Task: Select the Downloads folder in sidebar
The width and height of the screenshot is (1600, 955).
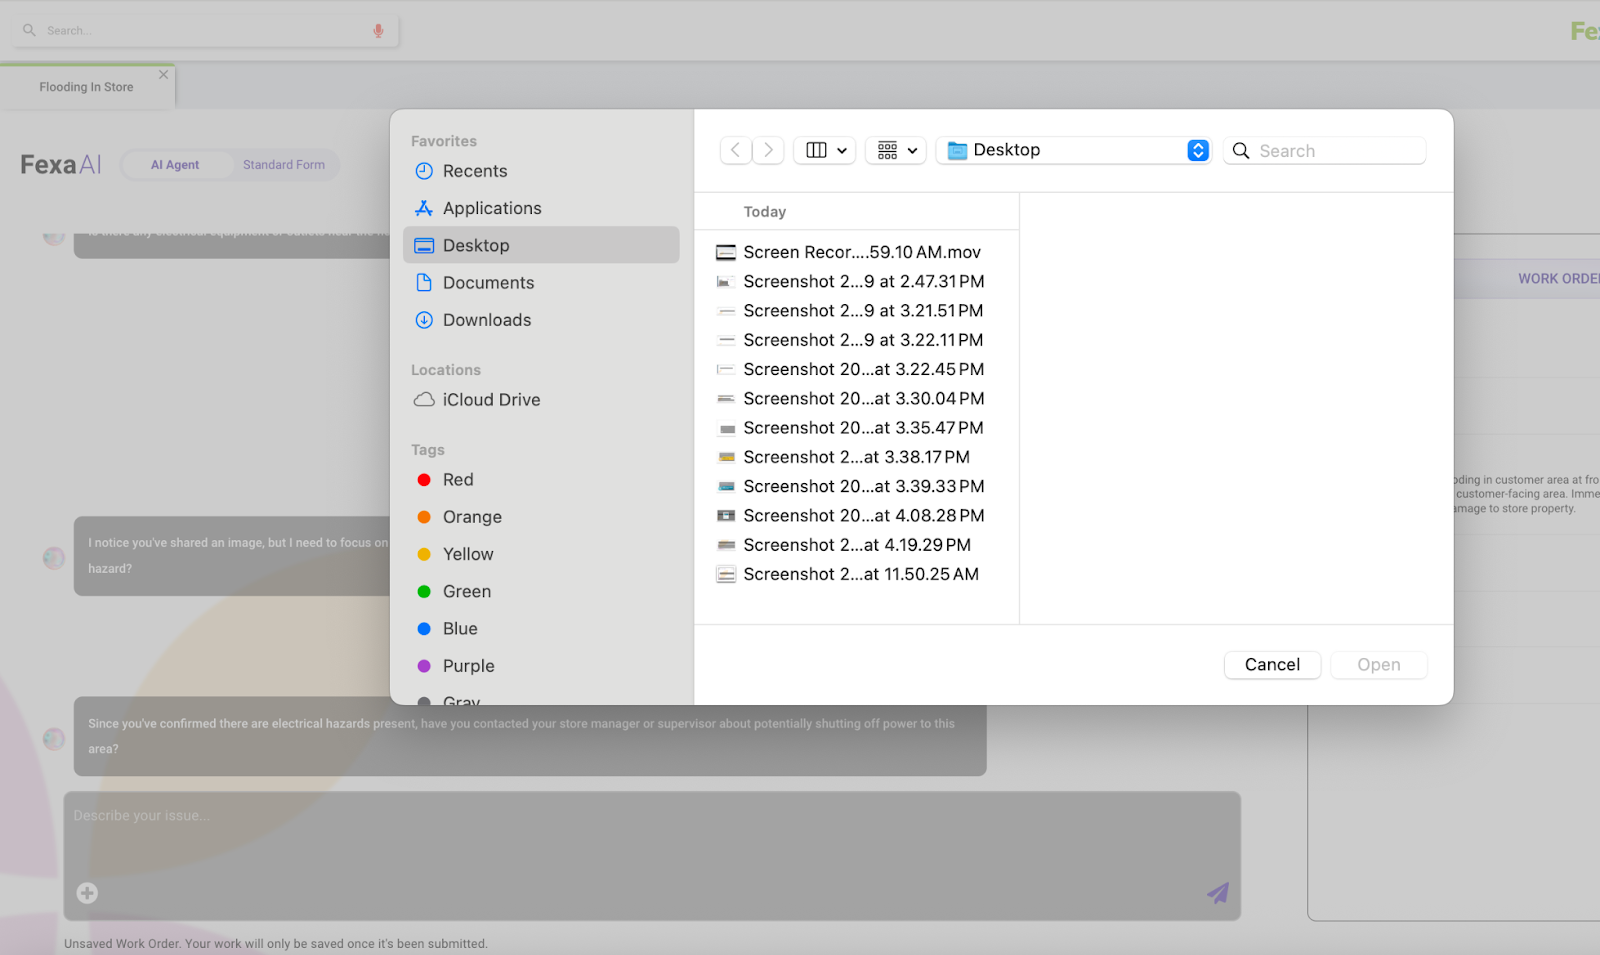Action: (x=486, y=320)
